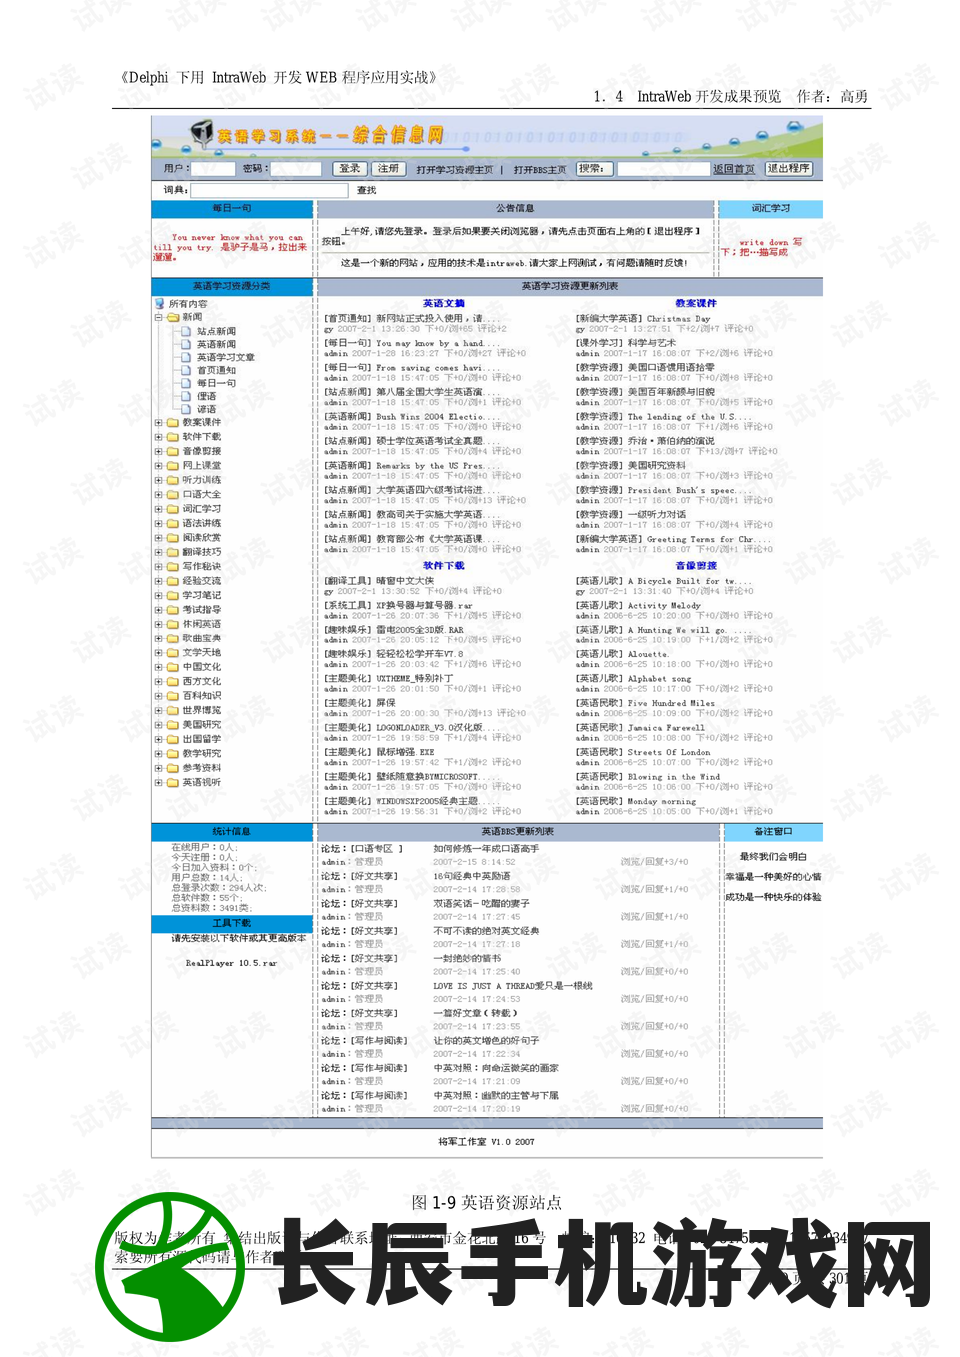The width and height of the screenshot is (960, 1357).
Task: Collapse the 新闻 tree node
Action: click(158, 317)
